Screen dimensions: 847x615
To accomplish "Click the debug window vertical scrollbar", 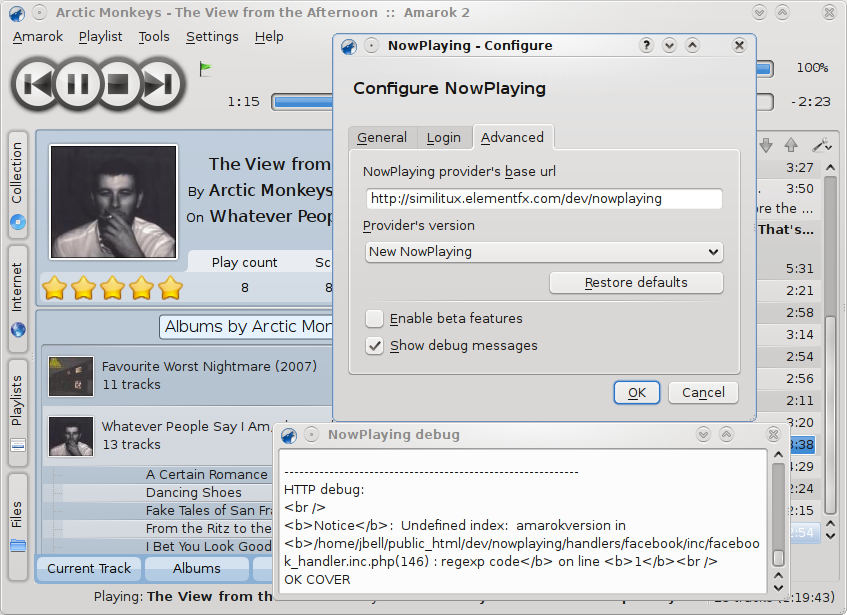I will pyautogui.click(x=778, y=521).
